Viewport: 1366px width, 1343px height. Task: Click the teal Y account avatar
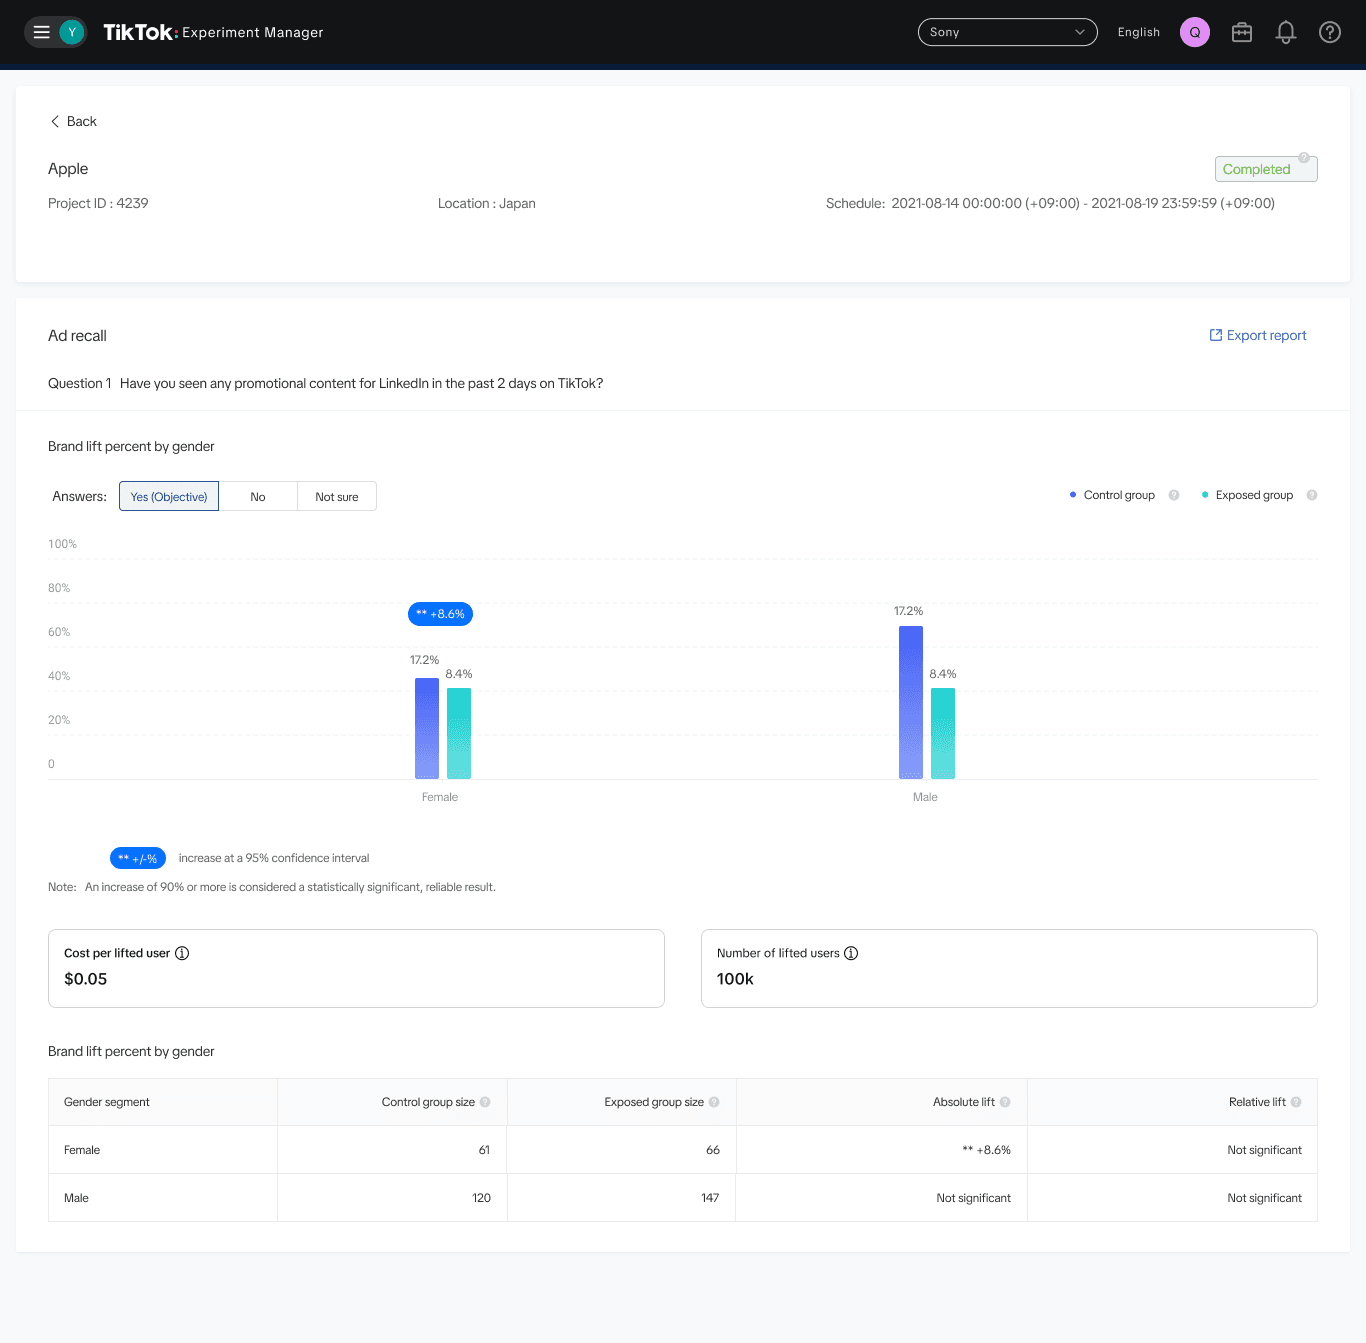(x=72, y=32)
